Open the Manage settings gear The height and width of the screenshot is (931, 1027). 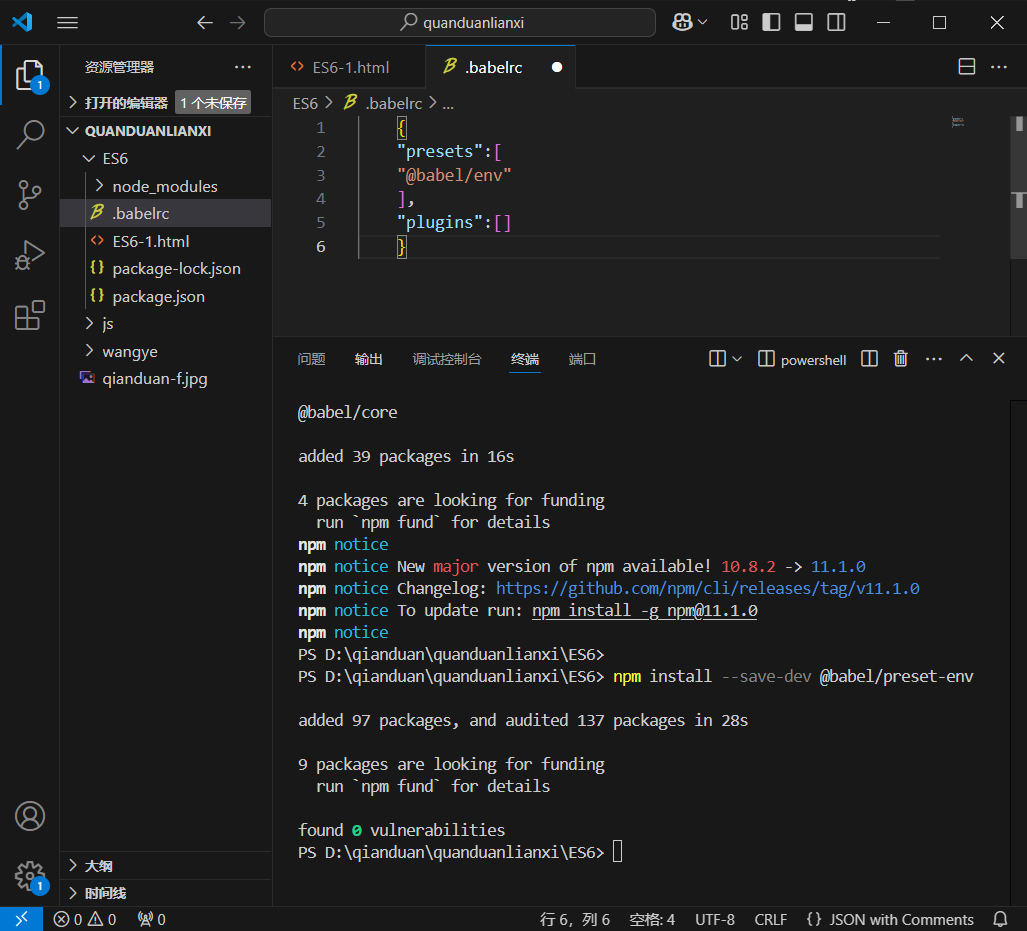pyautogui.click(x=30, y=877)
